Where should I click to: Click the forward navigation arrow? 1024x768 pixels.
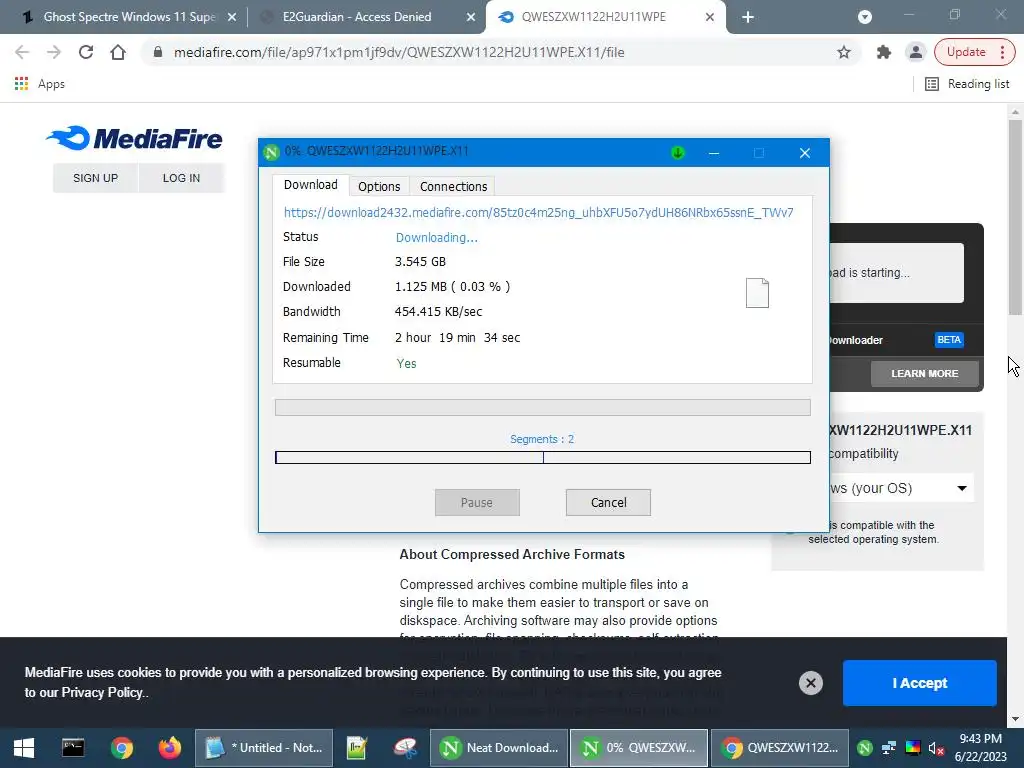click(x=54, y=52)
